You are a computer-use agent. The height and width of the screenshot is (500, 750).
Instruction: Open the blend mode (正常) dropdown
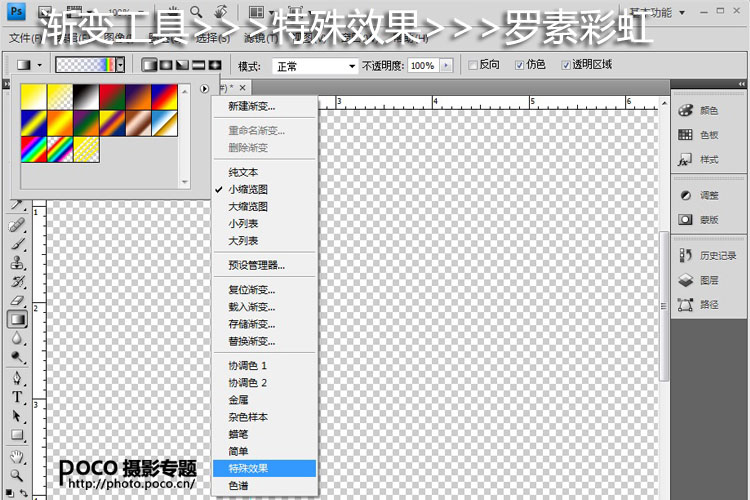tap(315, 66)
